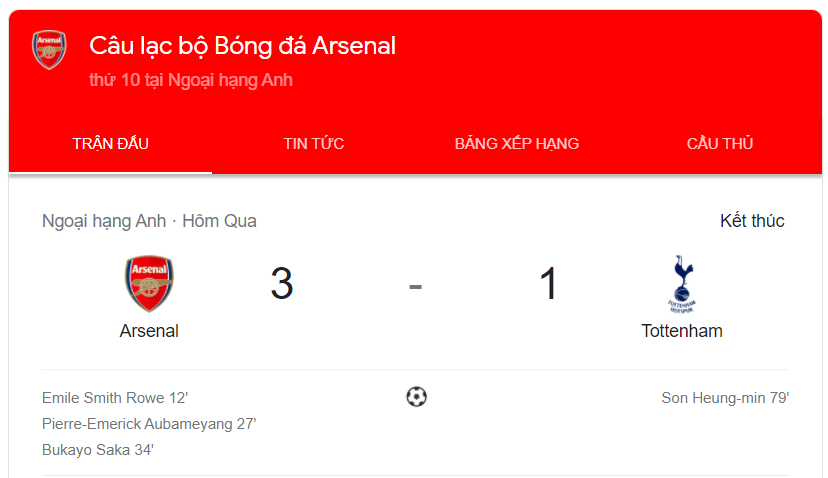Open the TRẬN ĐẤU tab

[110, 144]
